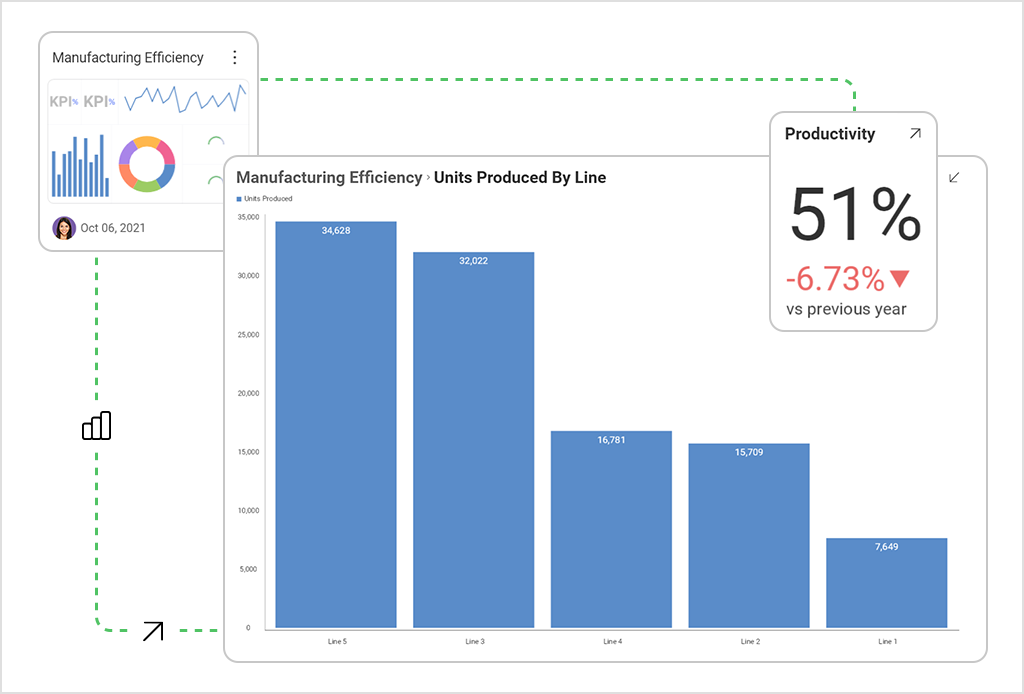The image size is (1024, 694).
Task: Click the collapse arrow on Units Produced By Line chart
Action: pos(954,176)
